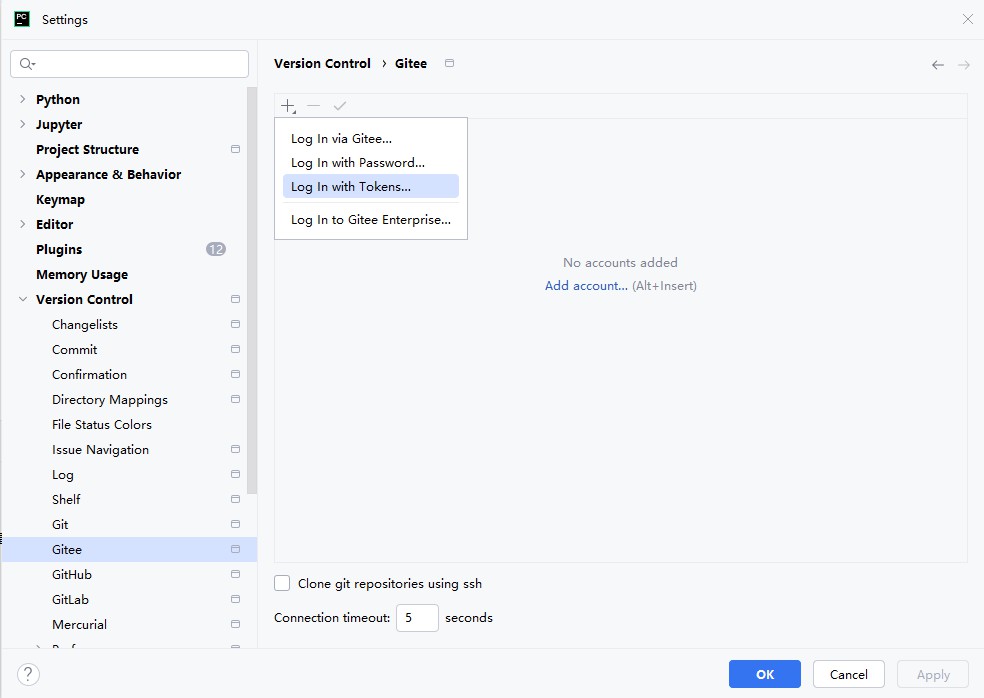
Task: Click the project icon in Issue Navigation row
Action: [235, 449]
